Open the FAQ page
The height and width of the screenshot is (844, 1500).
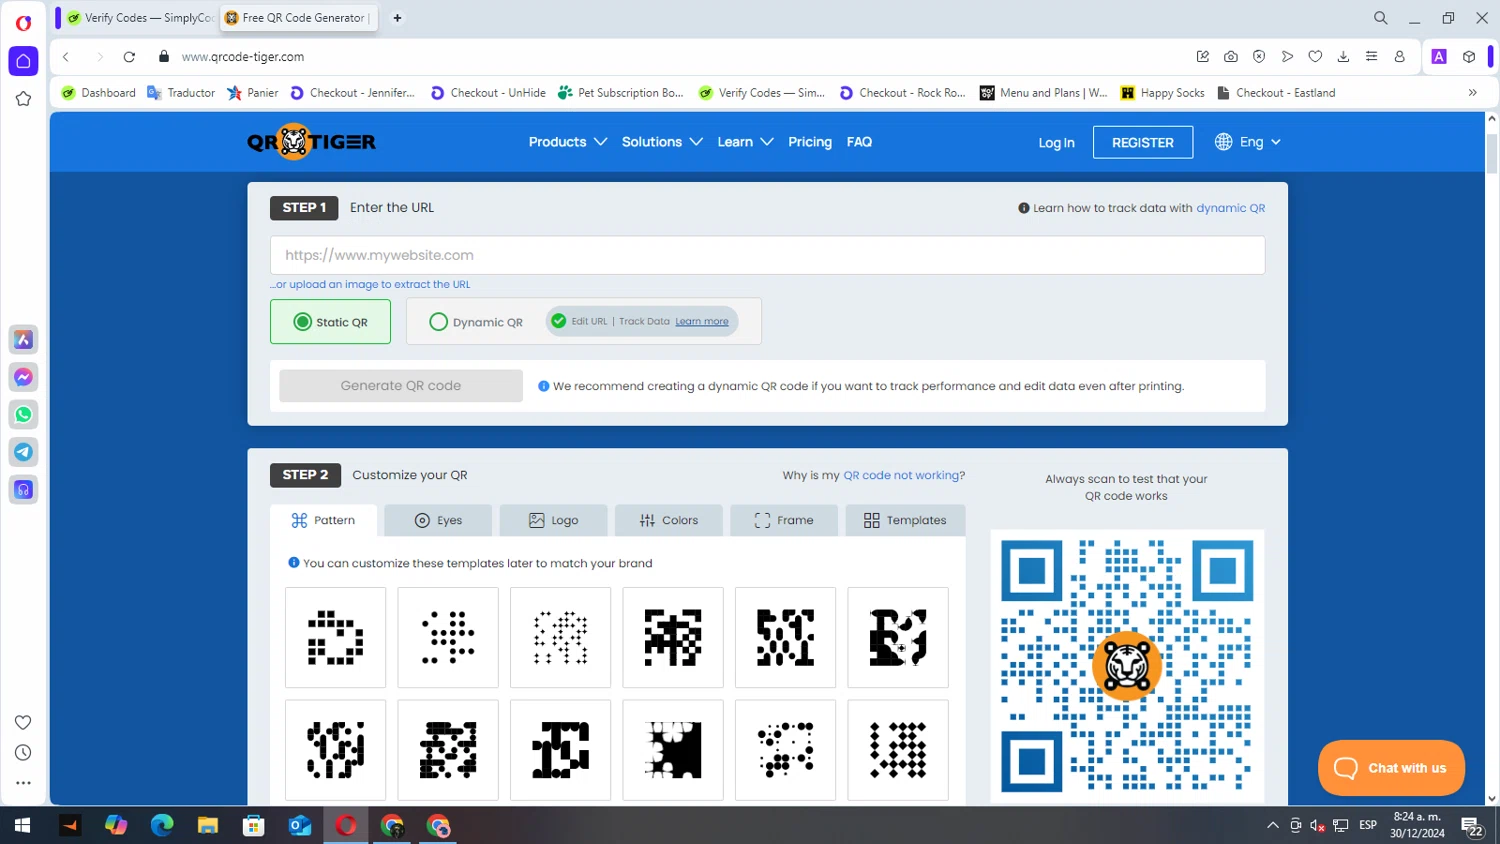(859, 142)
